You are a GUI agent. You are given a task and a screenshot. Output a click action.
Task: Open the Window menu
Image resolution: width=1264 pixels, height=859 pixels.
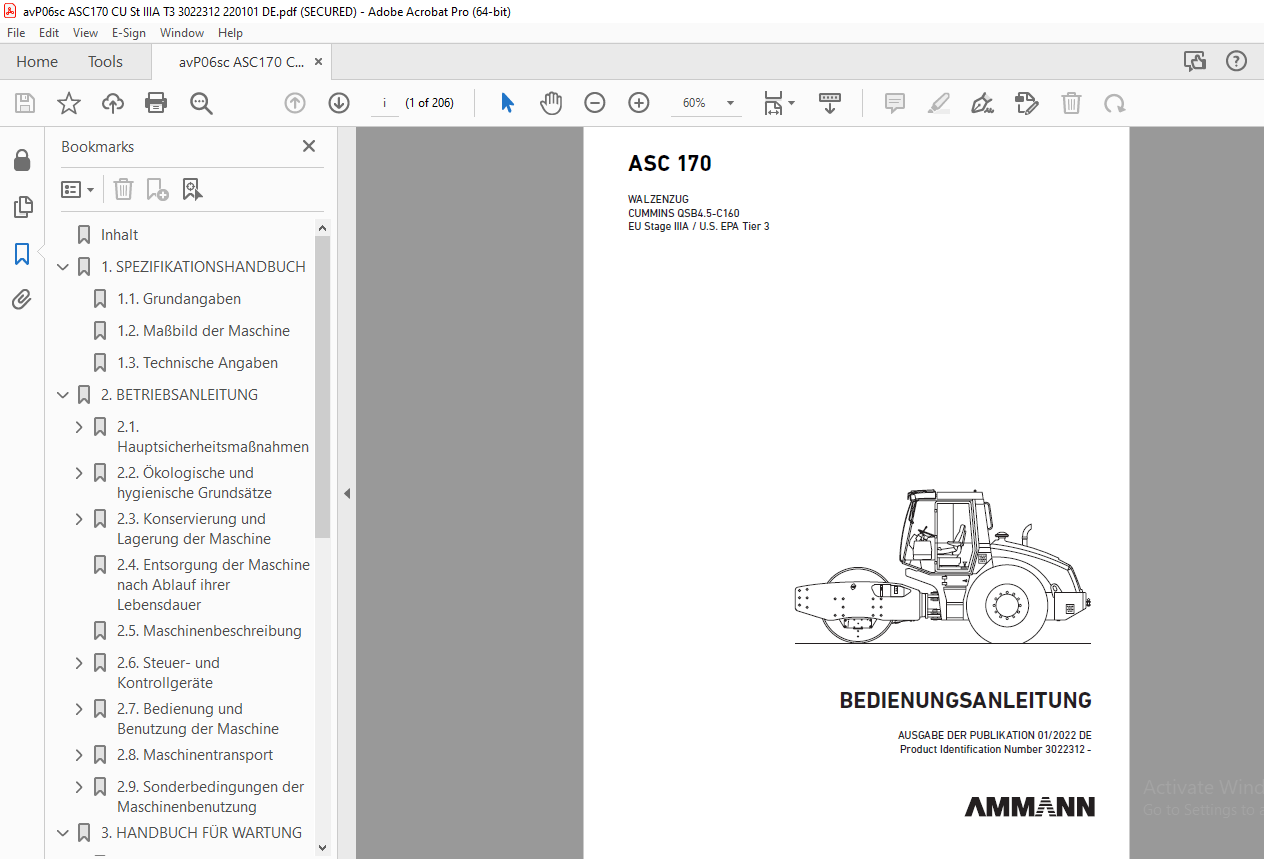(x=182, y=32)
